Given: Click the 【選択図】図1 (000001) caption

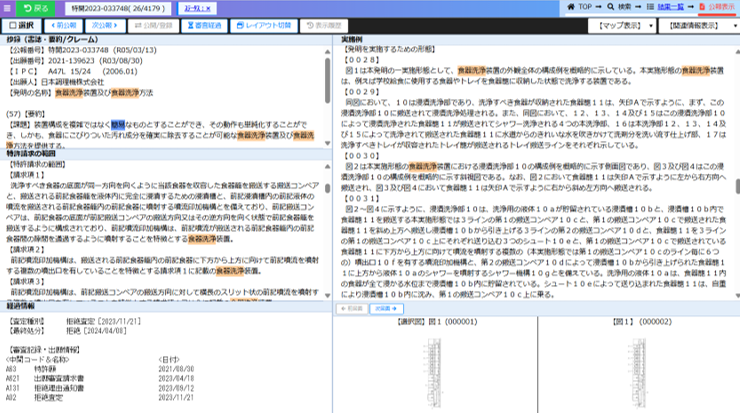Looking at the screenshot, I should pos(437,322).
